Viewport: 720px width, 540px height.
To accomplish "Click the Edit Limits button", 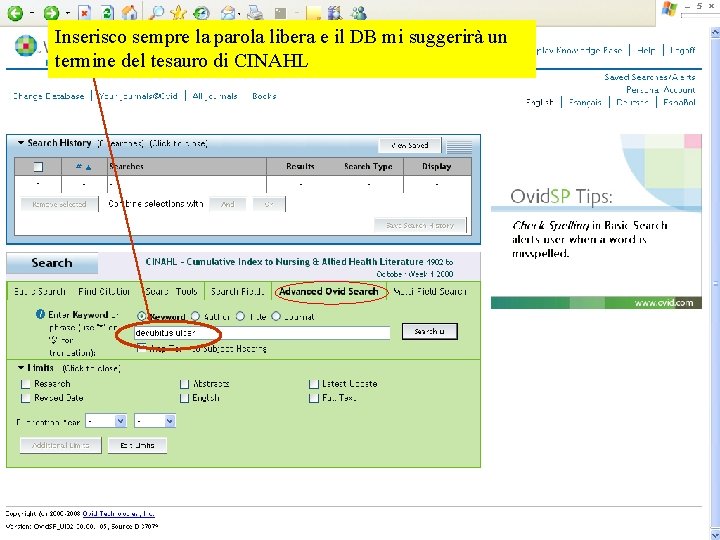I will (x=137, y=445).
